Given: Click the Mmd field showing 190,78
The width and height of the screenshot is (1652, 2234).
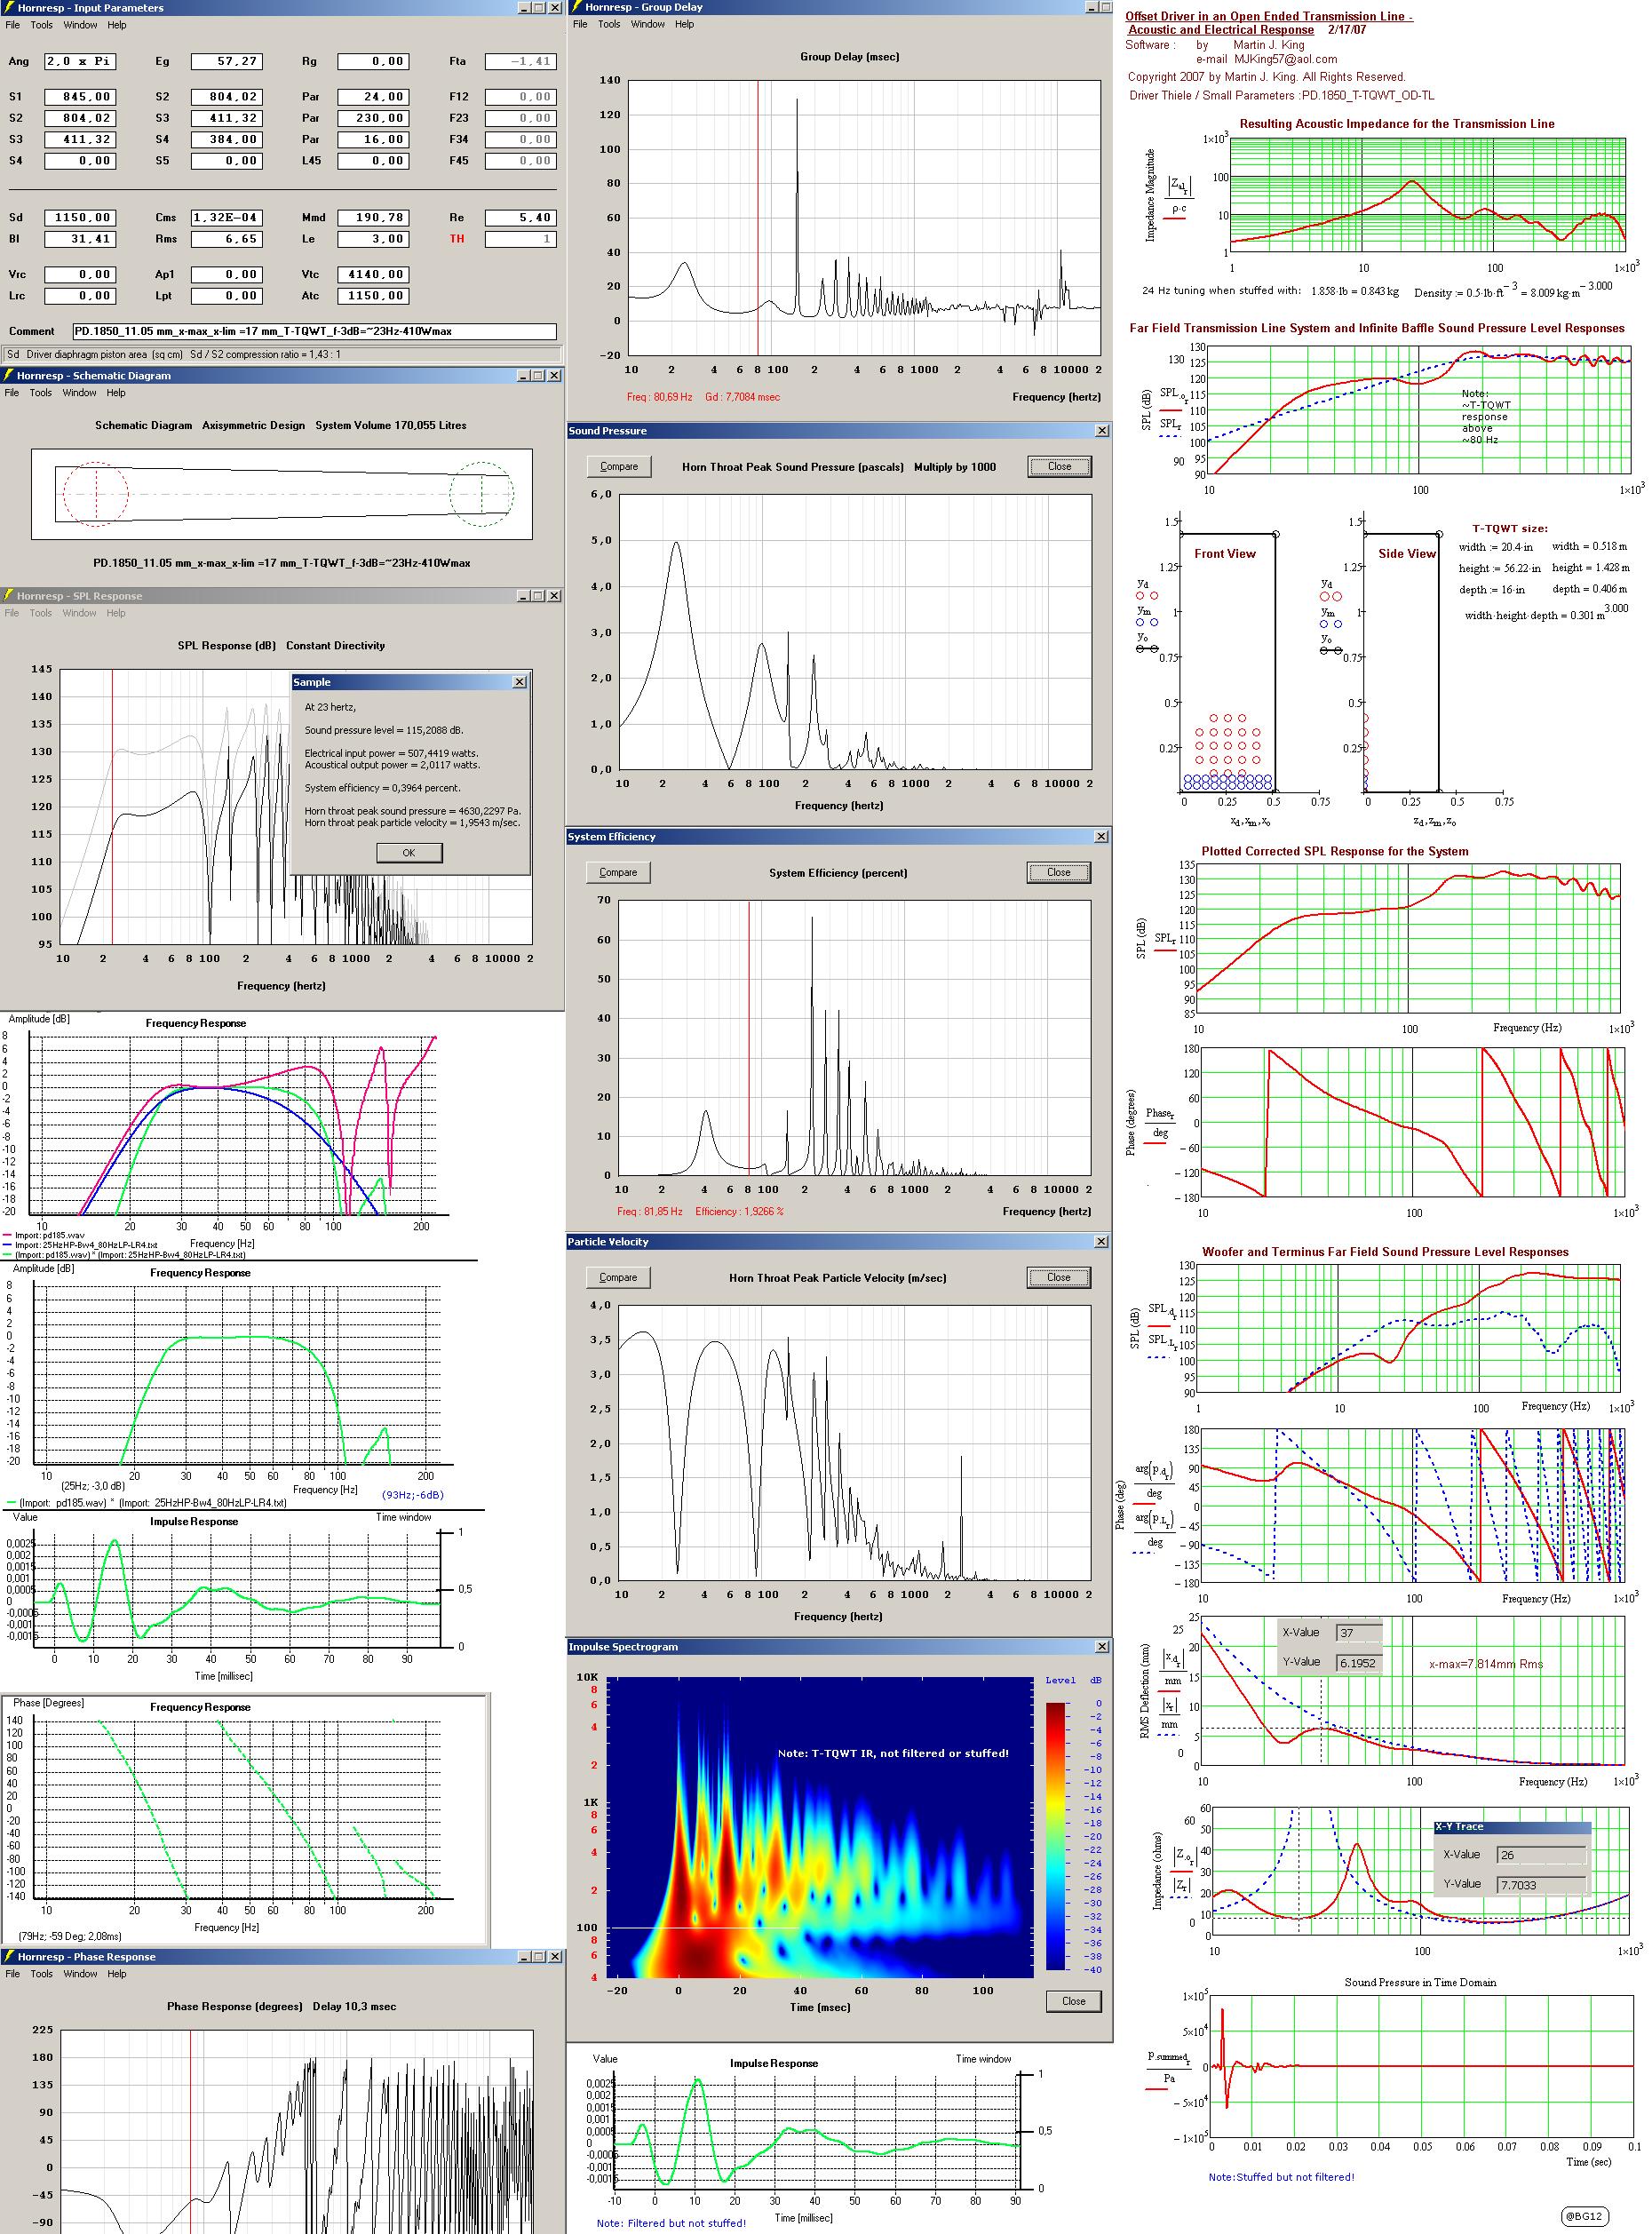Looking at the screenshot, I should (374, 218).
